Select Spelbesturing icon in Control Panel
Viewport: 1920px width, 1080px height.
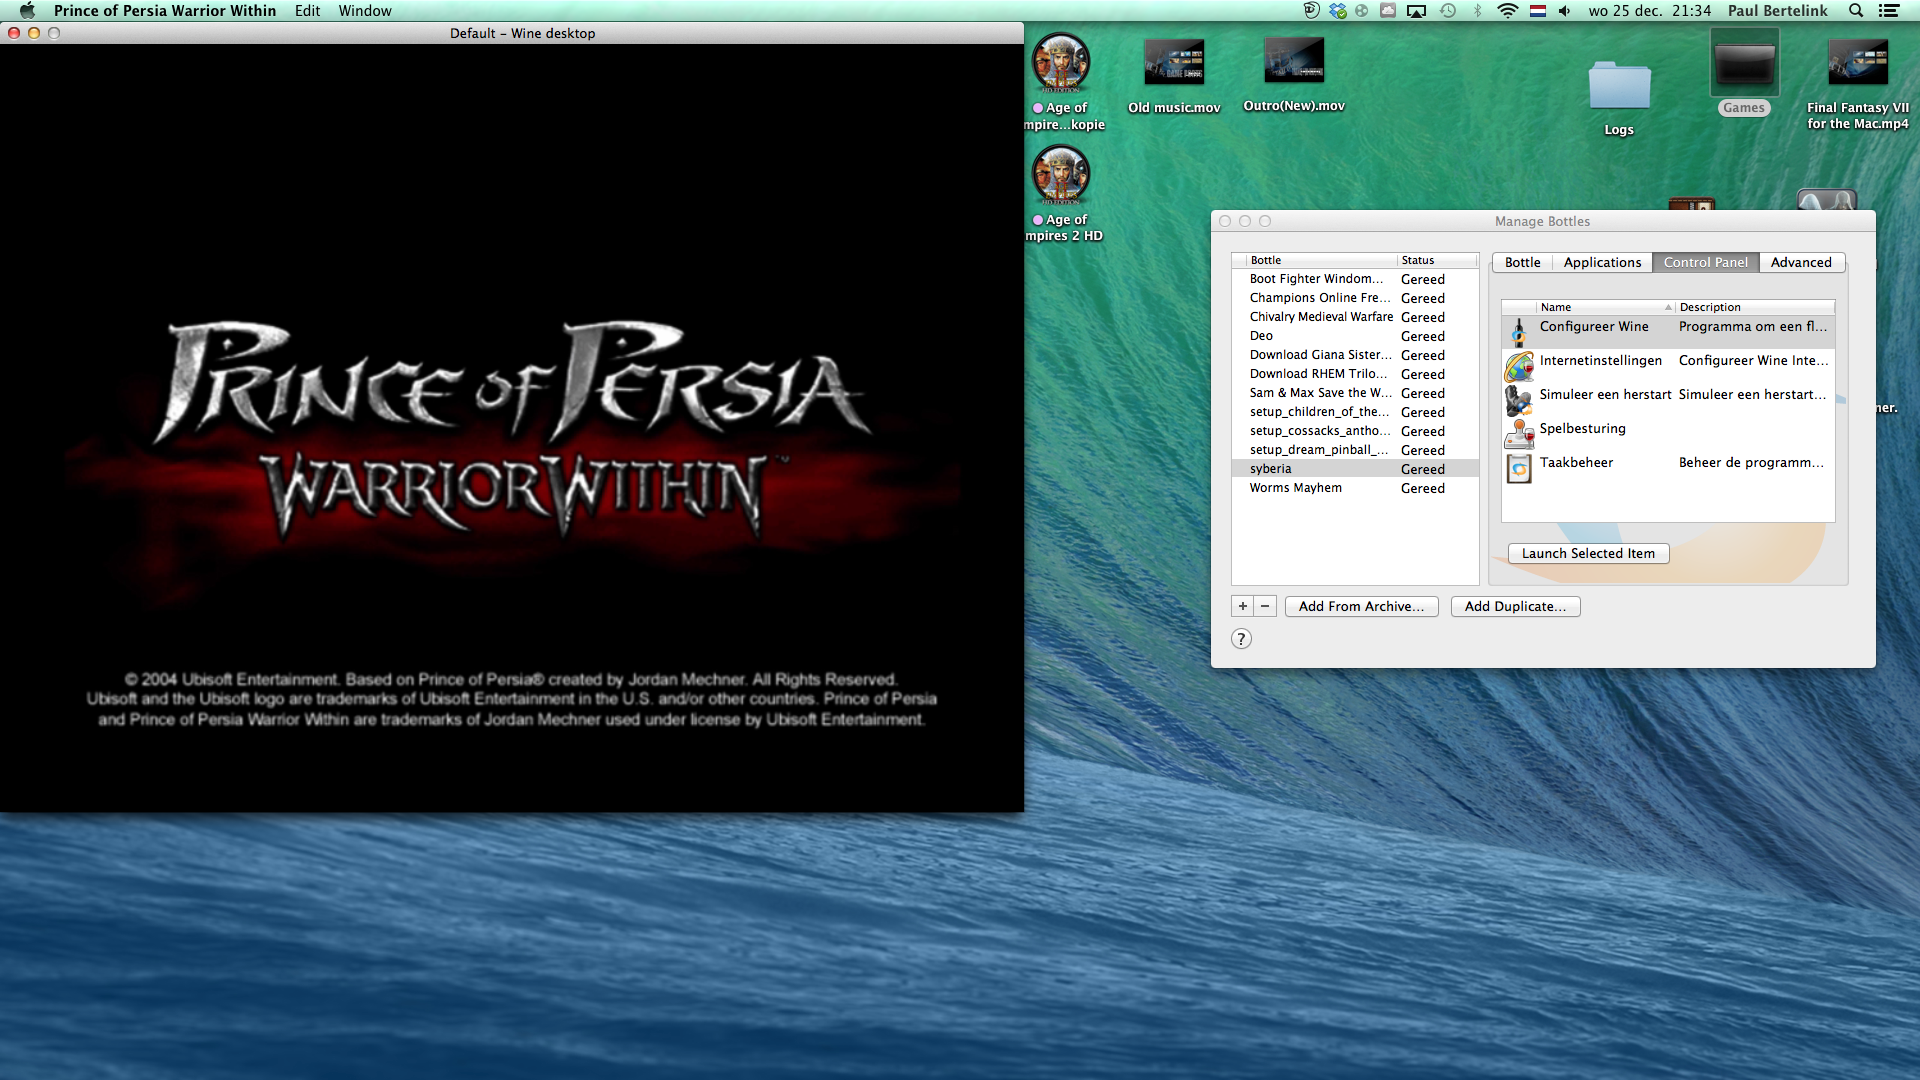tap(1519, 427)
